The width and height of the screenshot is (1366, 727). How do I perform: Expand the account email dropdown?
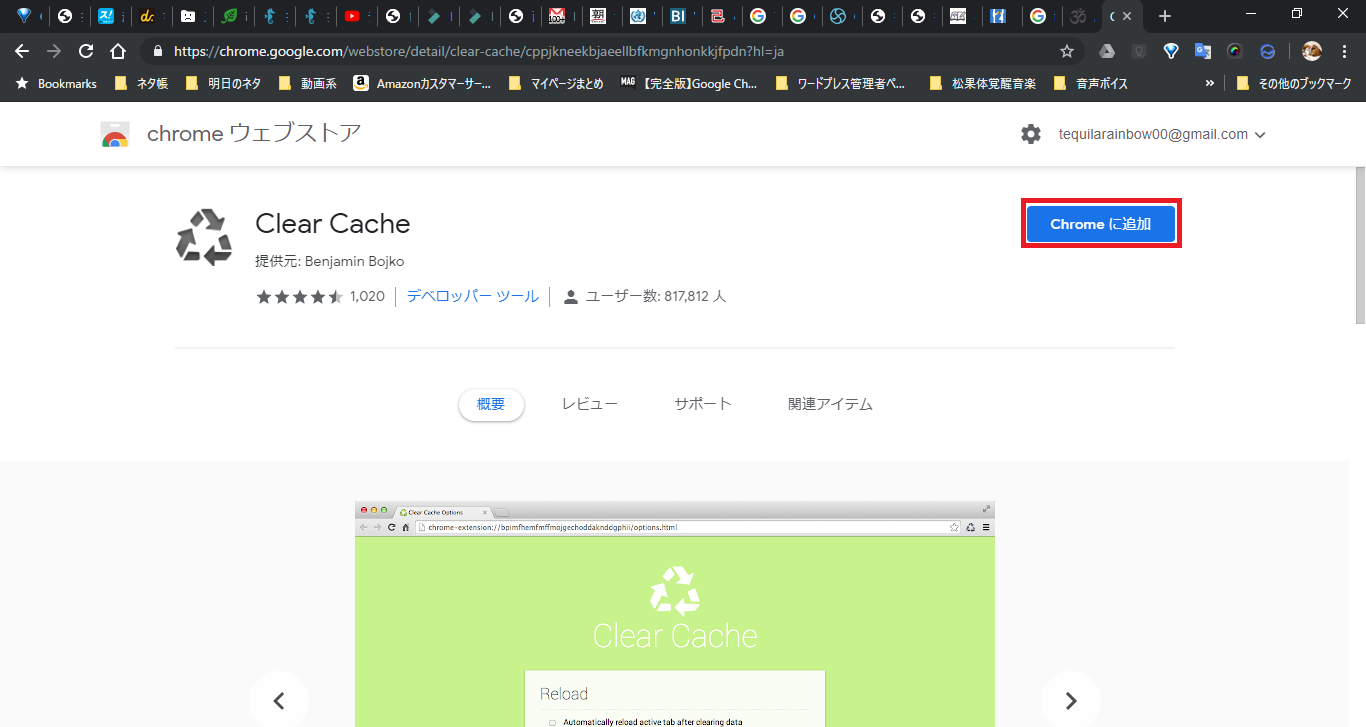pos(1260,135)
